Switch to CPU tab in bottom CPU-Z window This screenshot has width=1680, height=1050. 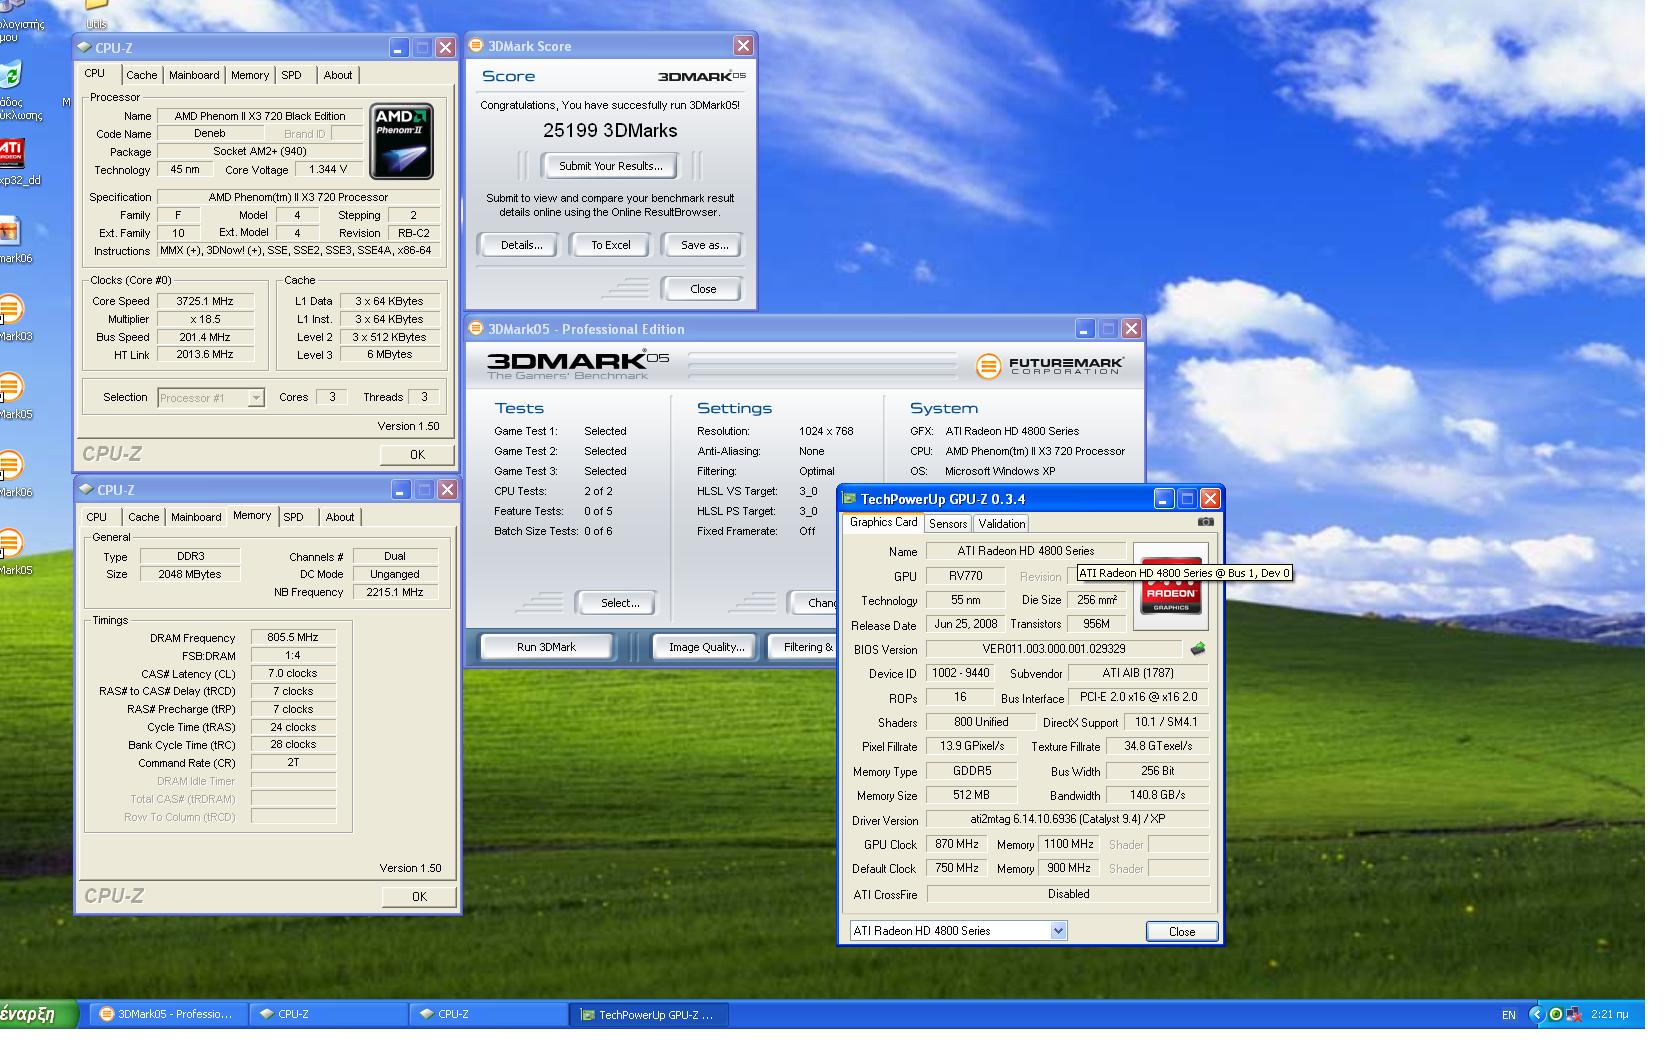[97, 517]
